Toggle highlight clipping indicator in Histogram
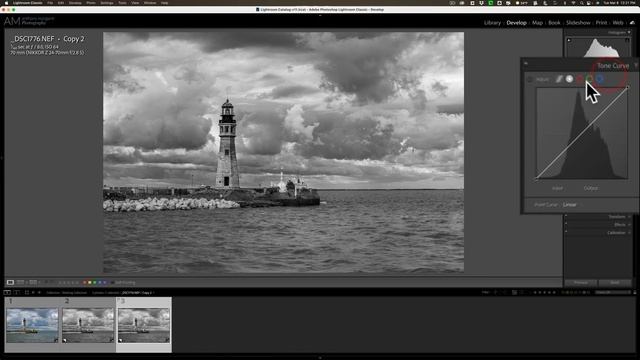640x360 pixels. click(627, 40)
